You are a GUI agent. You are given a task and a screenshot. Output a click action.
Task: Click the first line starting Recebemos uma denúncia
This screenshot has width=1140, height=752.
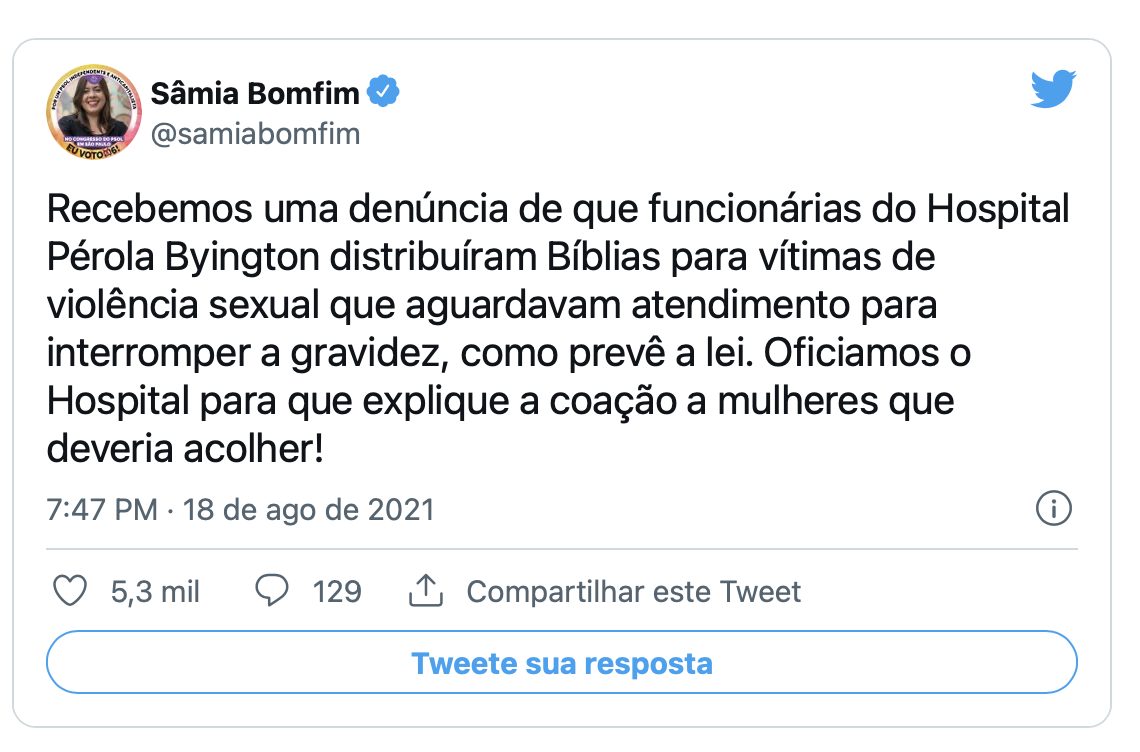[x=558, y=209]
